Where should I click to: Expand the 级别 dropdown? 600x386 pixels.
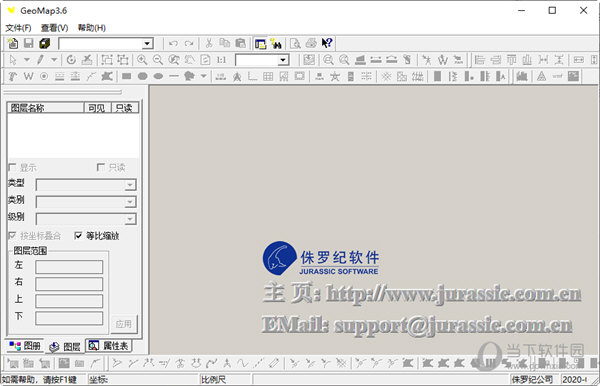(130, 219)
